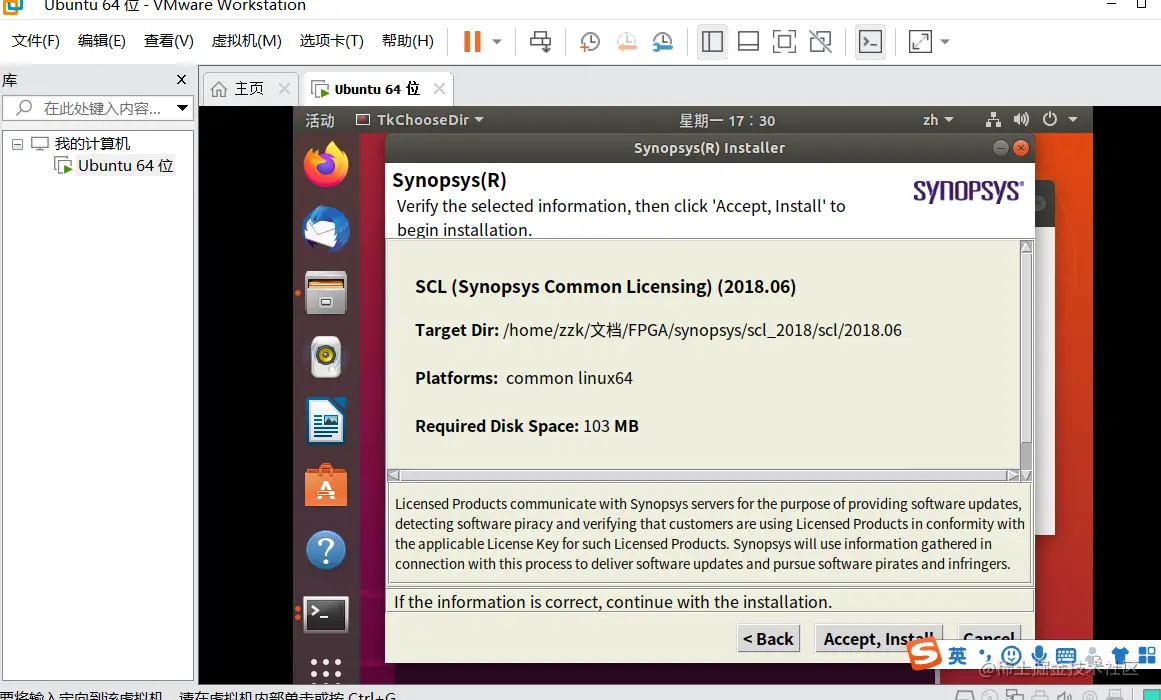Click the < Back button

pyautogui.click(x=769, y=639)
